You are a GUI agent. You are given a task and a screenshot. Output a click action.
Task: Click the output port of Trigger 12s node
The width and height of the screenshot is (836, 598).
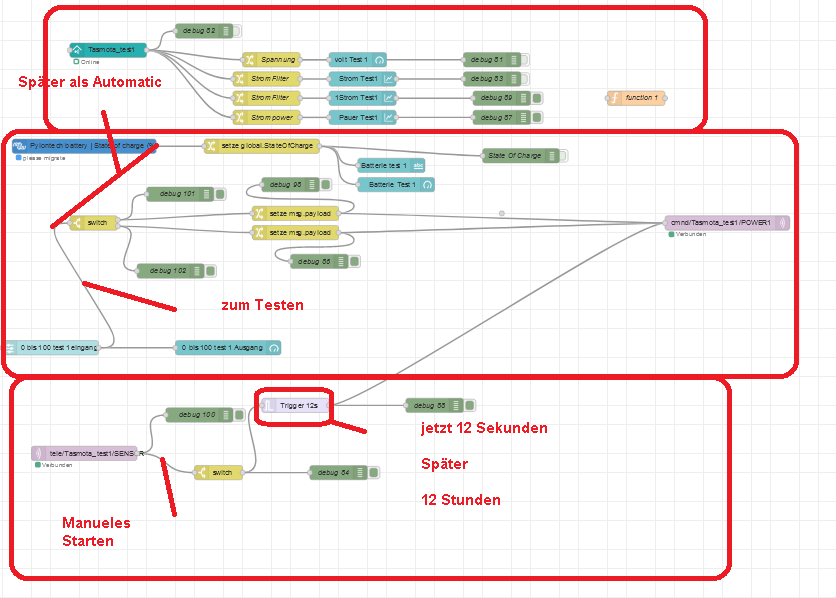click(329, 406)
